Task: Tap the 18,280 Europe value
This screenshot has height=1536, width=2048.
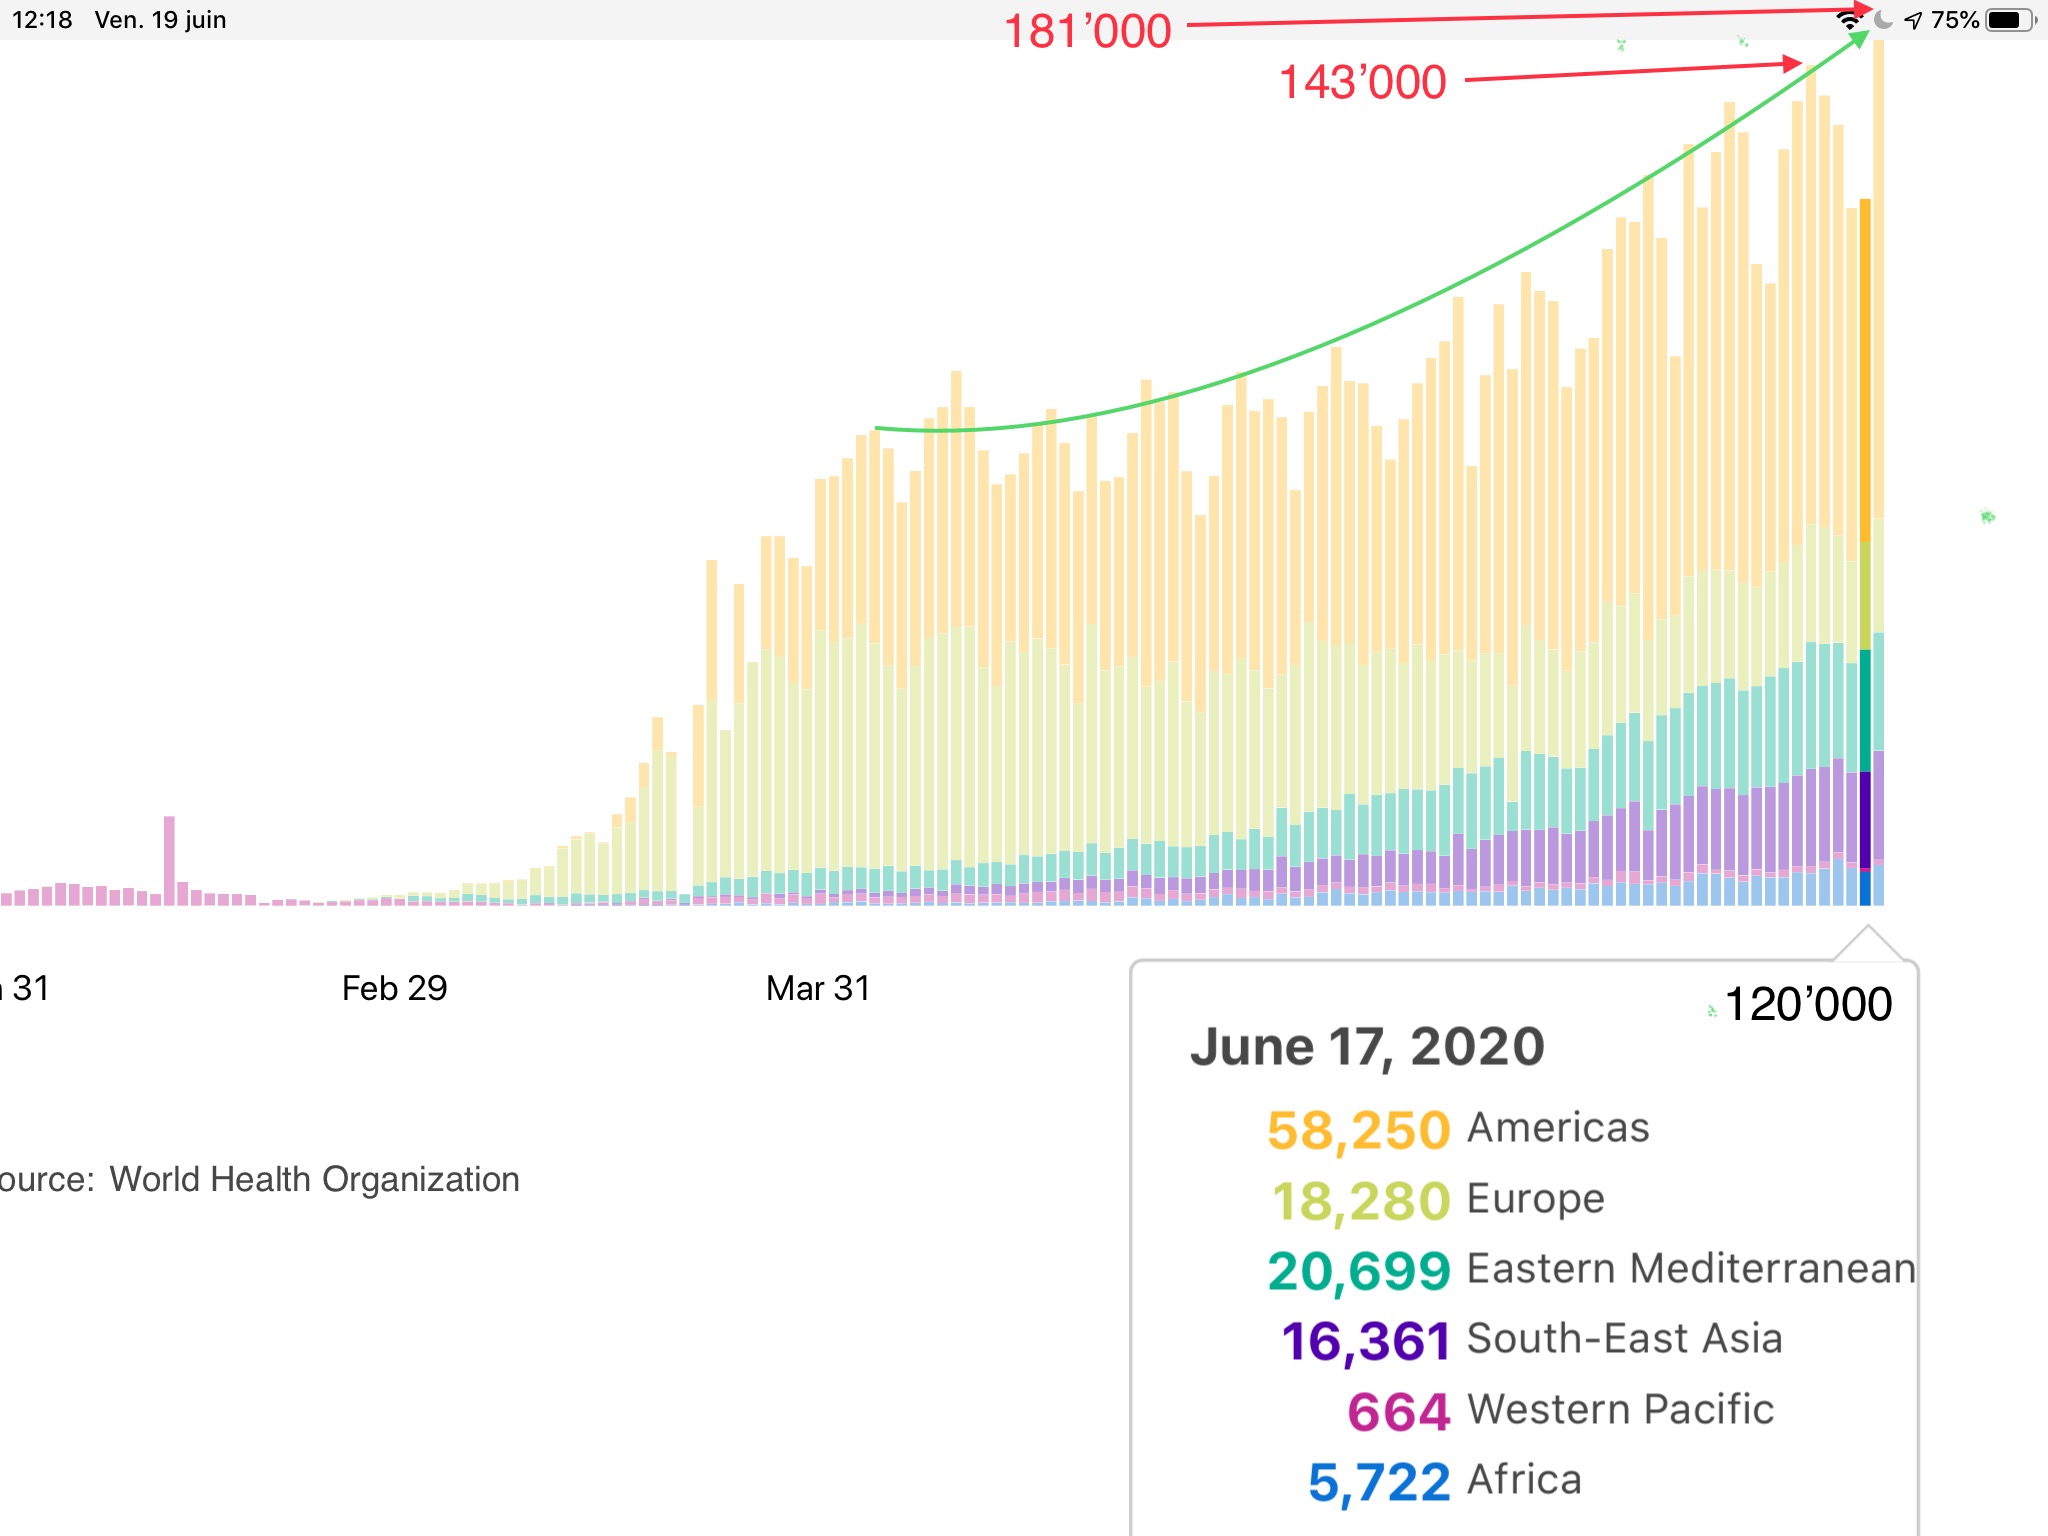Action: pyautogui.click(x=1360, y=1201)
